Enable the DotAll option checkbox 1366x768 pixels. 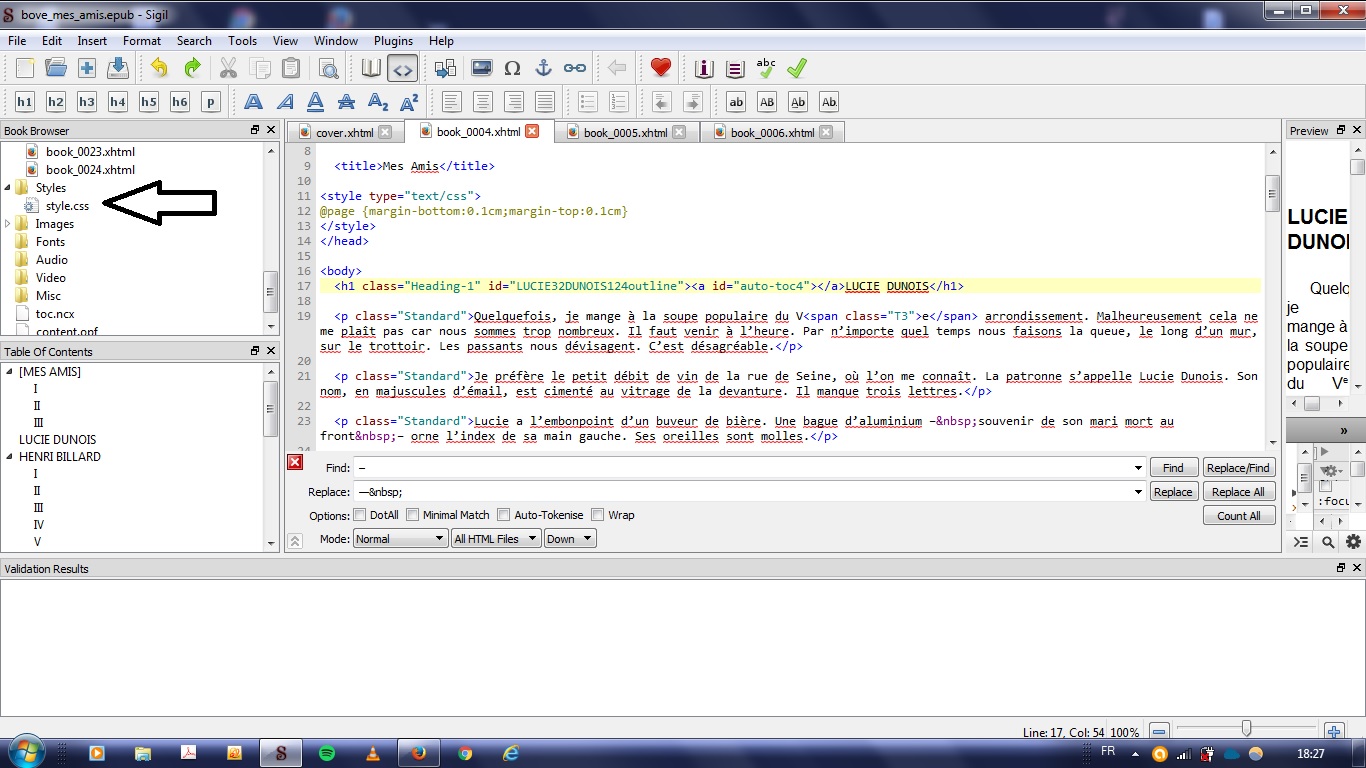point(360,515)
